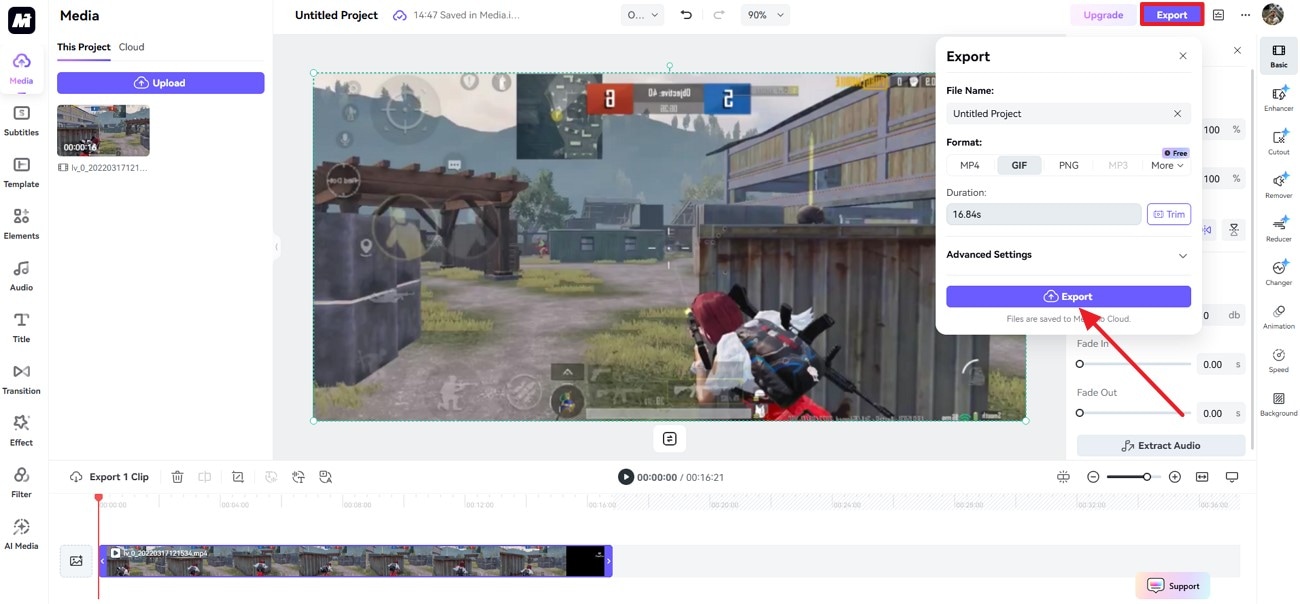The width and height of the screenshot is (1300, 604).
Task: Open the Template panel
Action: click(21, 172)
